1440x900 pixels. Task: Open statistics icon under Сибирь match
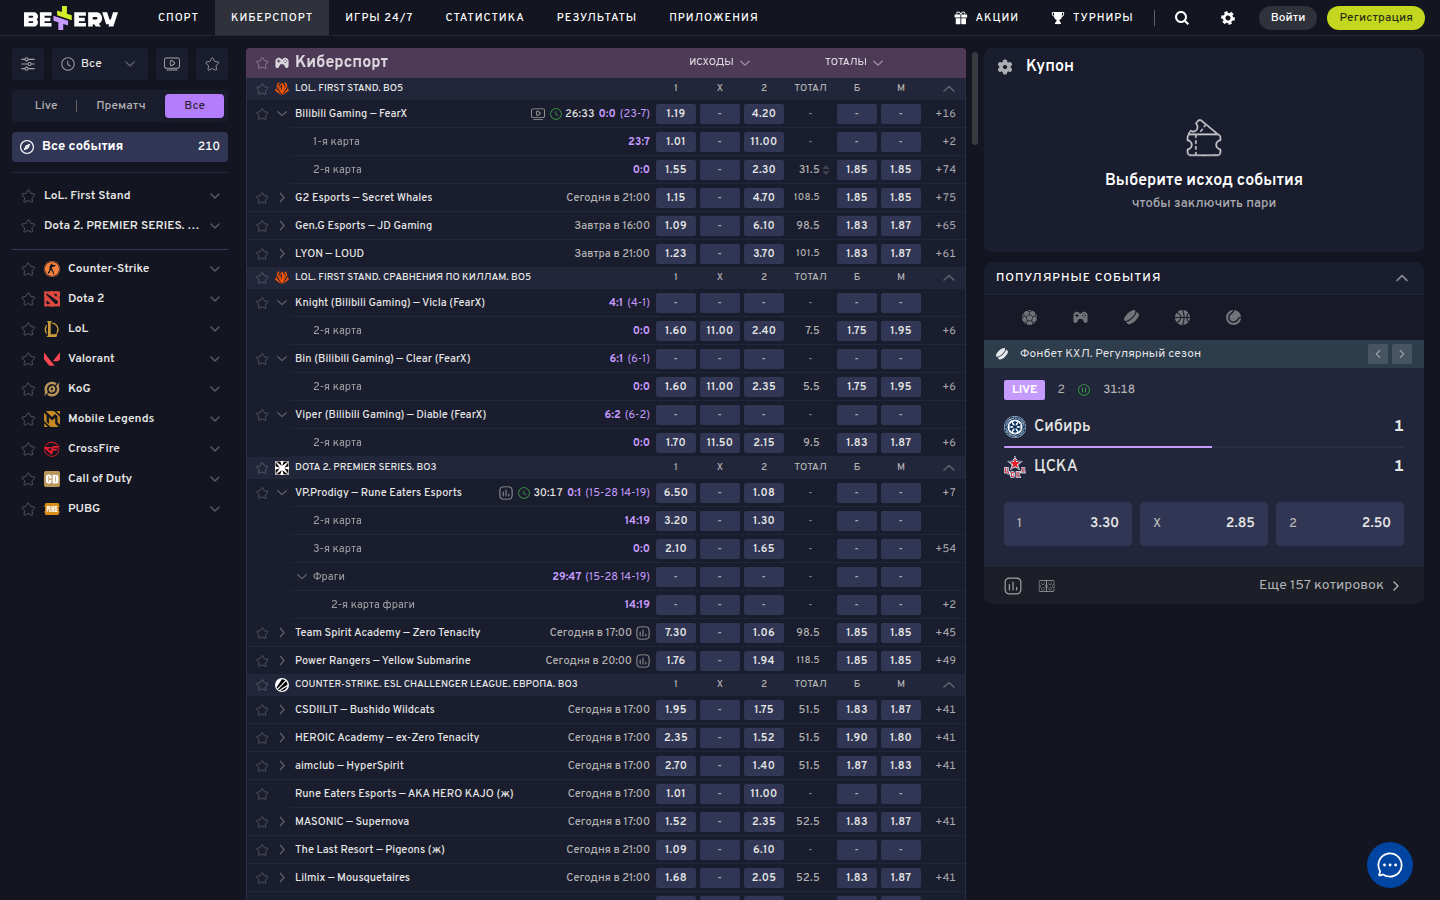[1013, 586]
